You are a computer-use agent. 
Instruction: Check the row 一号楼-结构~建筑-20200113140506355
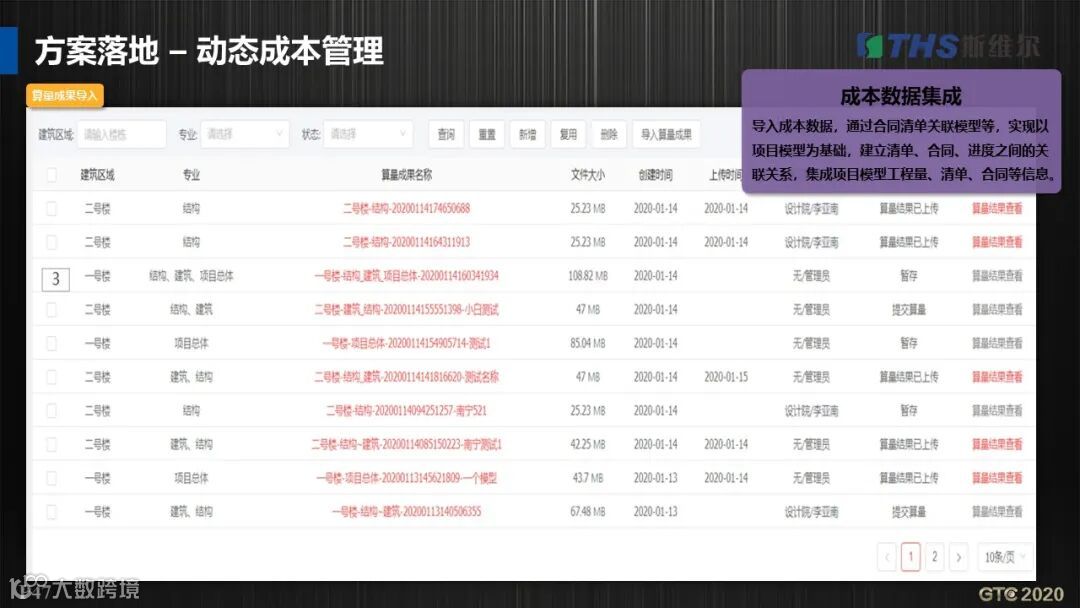point(52,512)
